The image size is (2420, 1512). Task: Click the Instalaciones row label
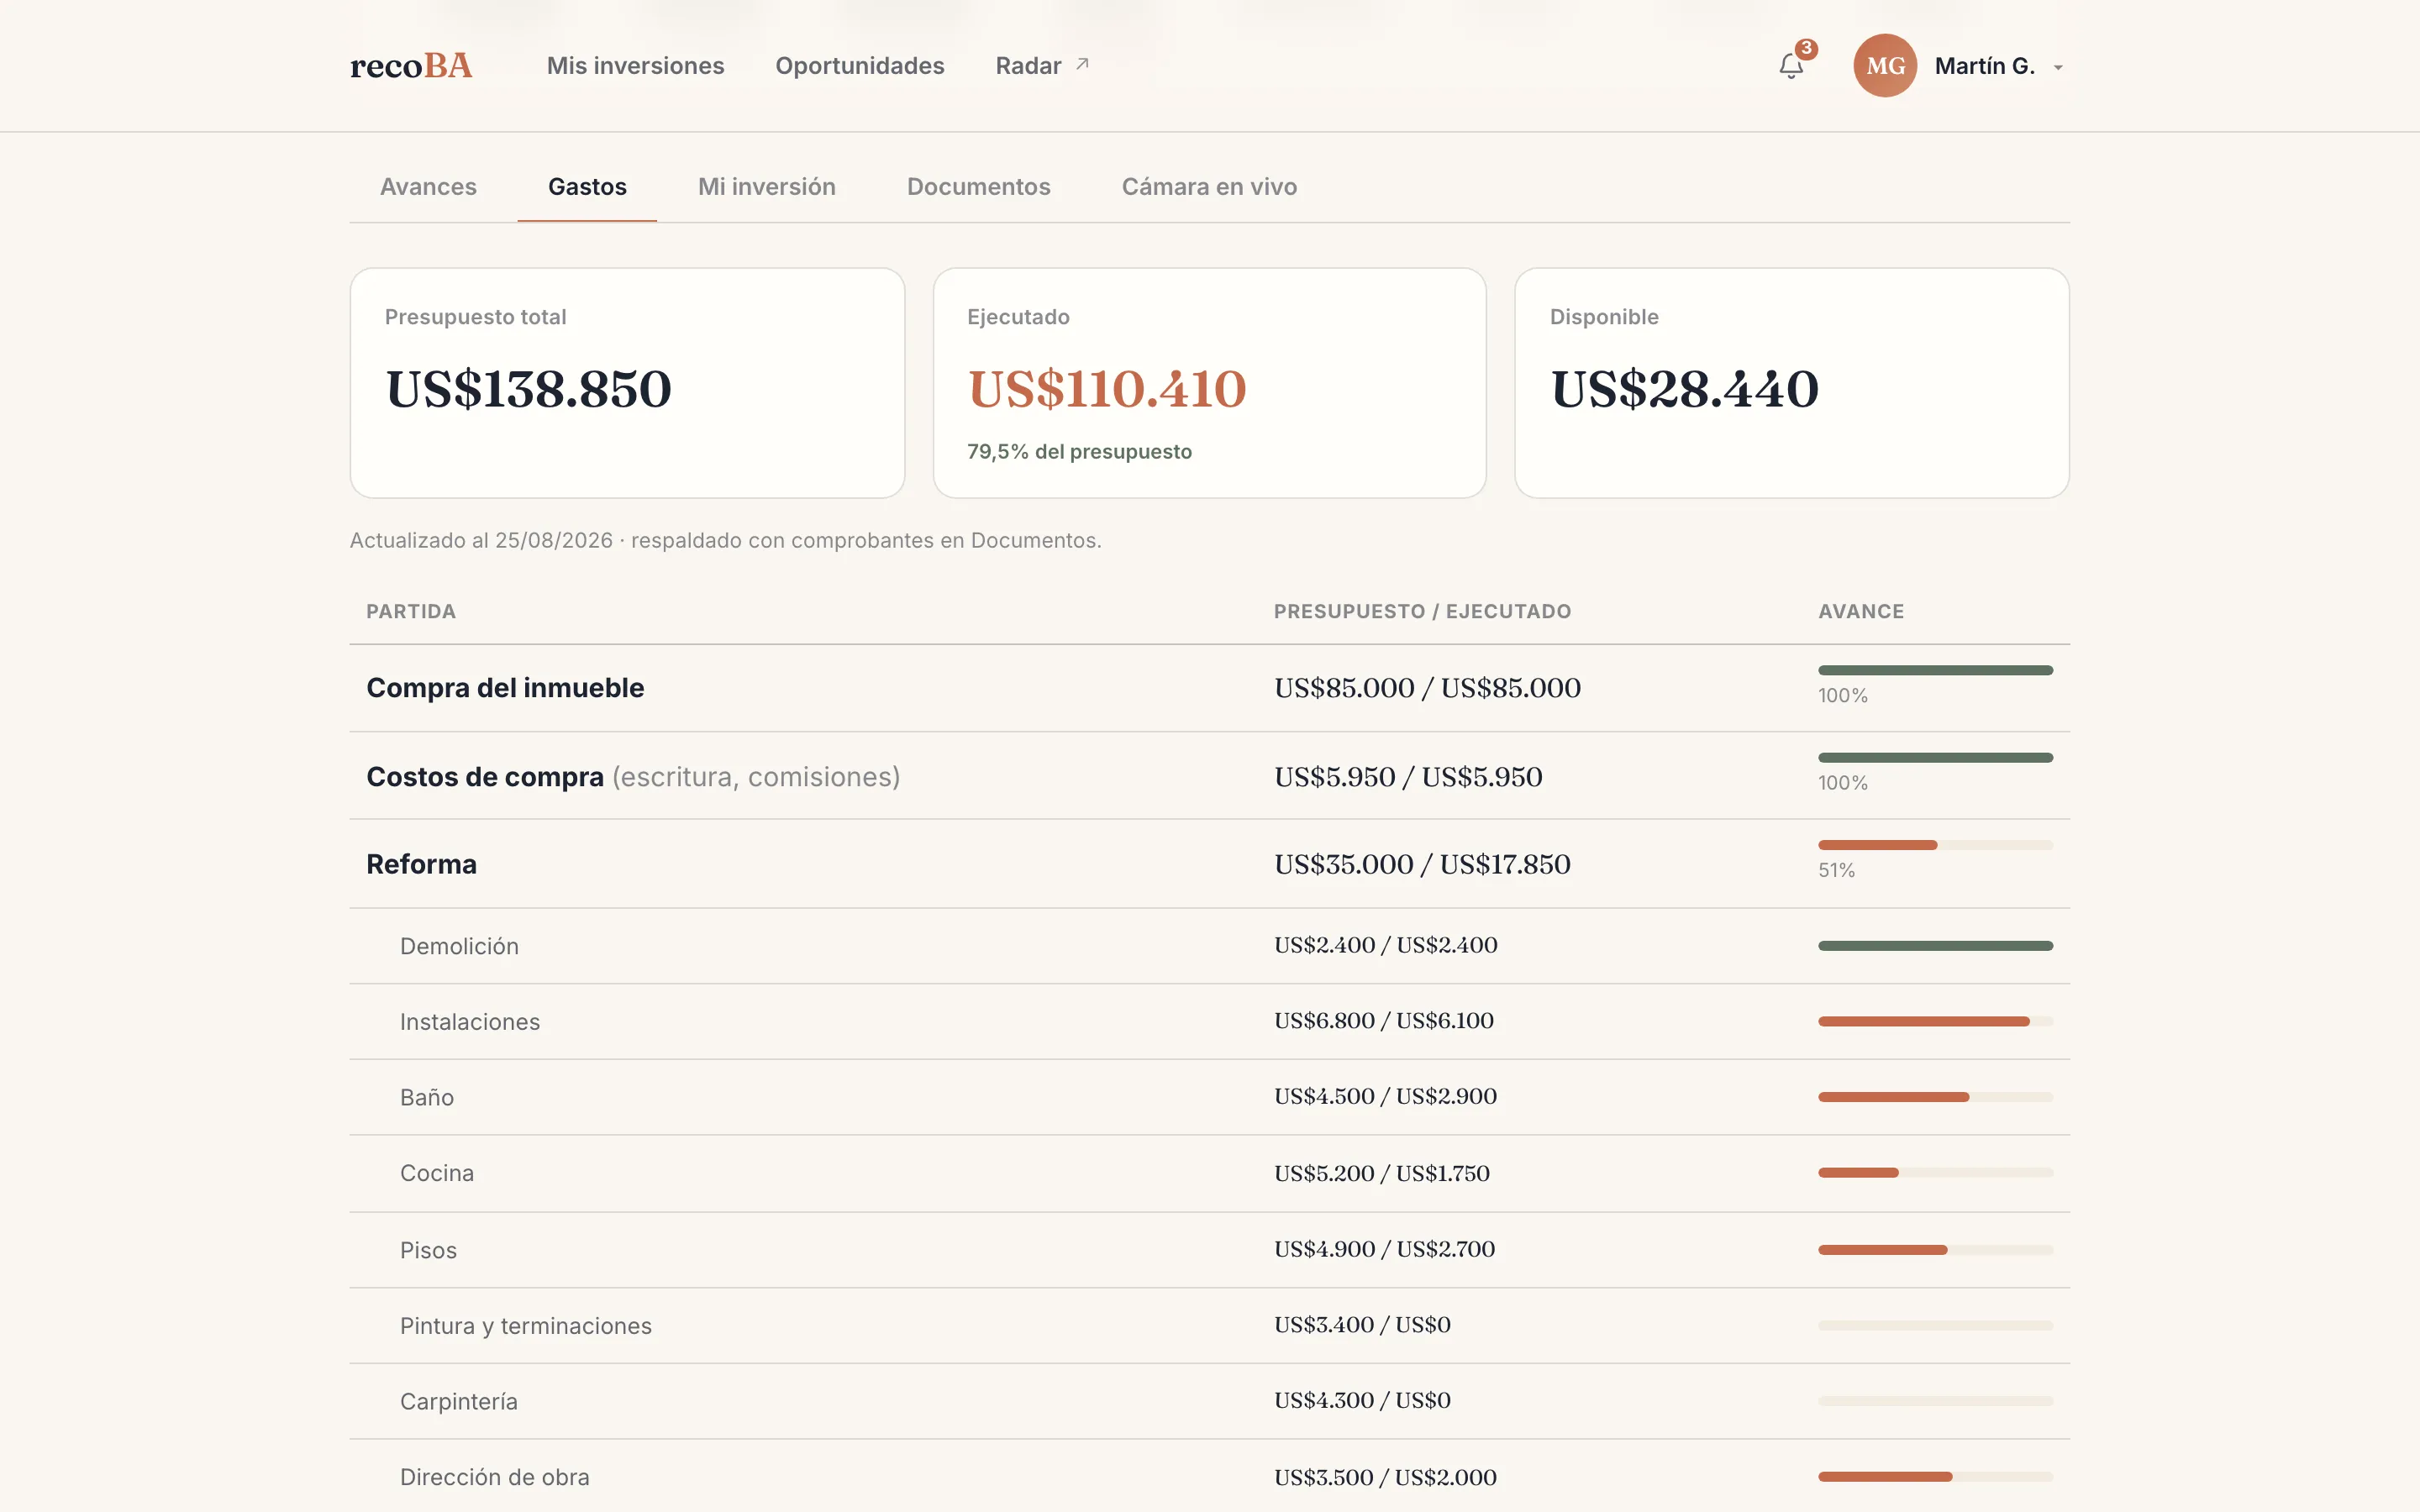(x=470, y=1022)
